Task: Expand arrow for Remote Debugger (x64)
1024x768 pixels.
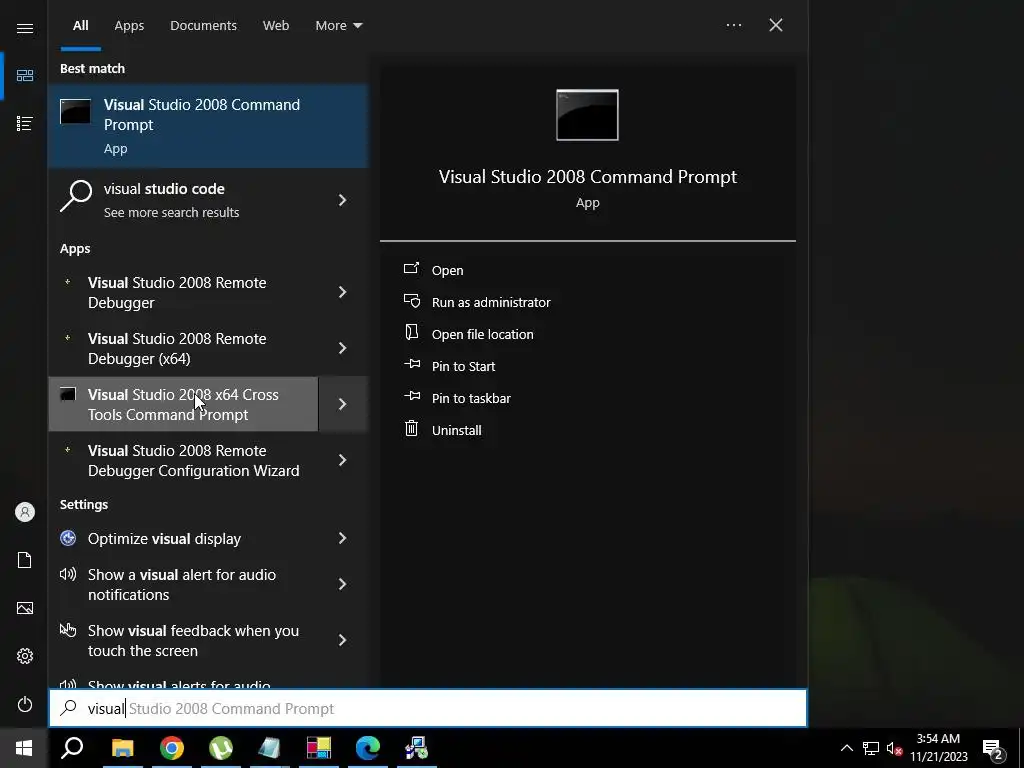Action: (x=342, y=349)
